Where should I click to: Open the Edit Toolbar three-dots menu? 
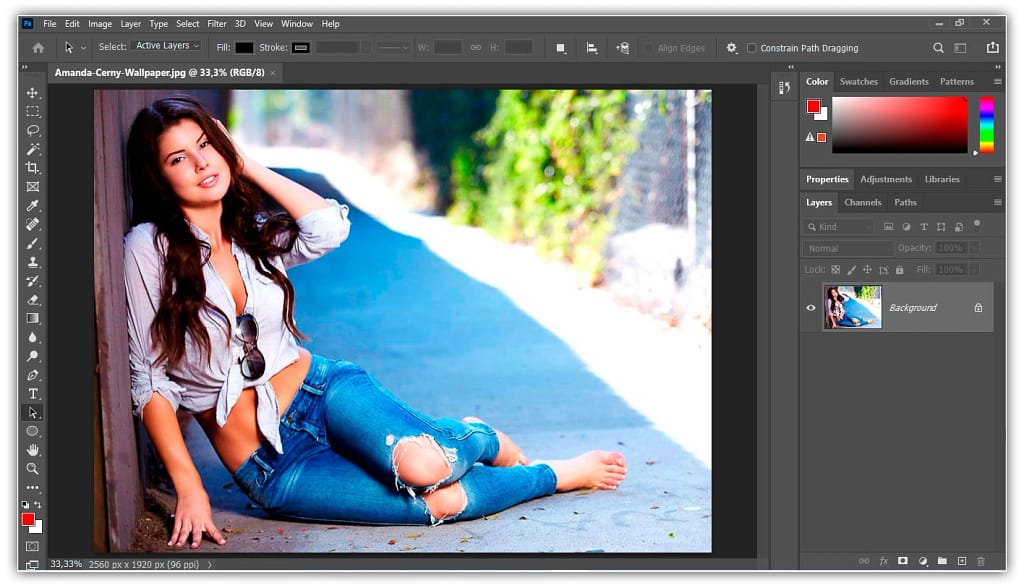click(x=33, y=487)
